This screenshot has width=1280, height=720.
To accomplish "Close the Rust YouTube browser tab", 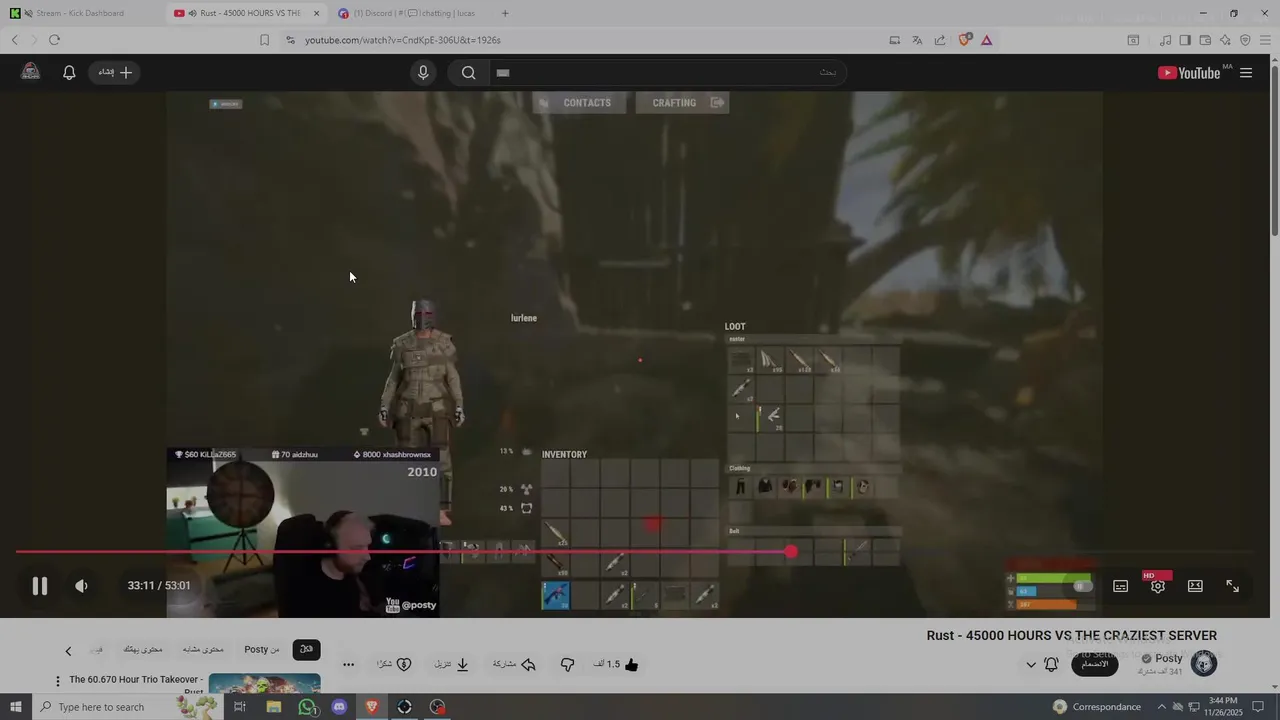I will pos(316,13).
